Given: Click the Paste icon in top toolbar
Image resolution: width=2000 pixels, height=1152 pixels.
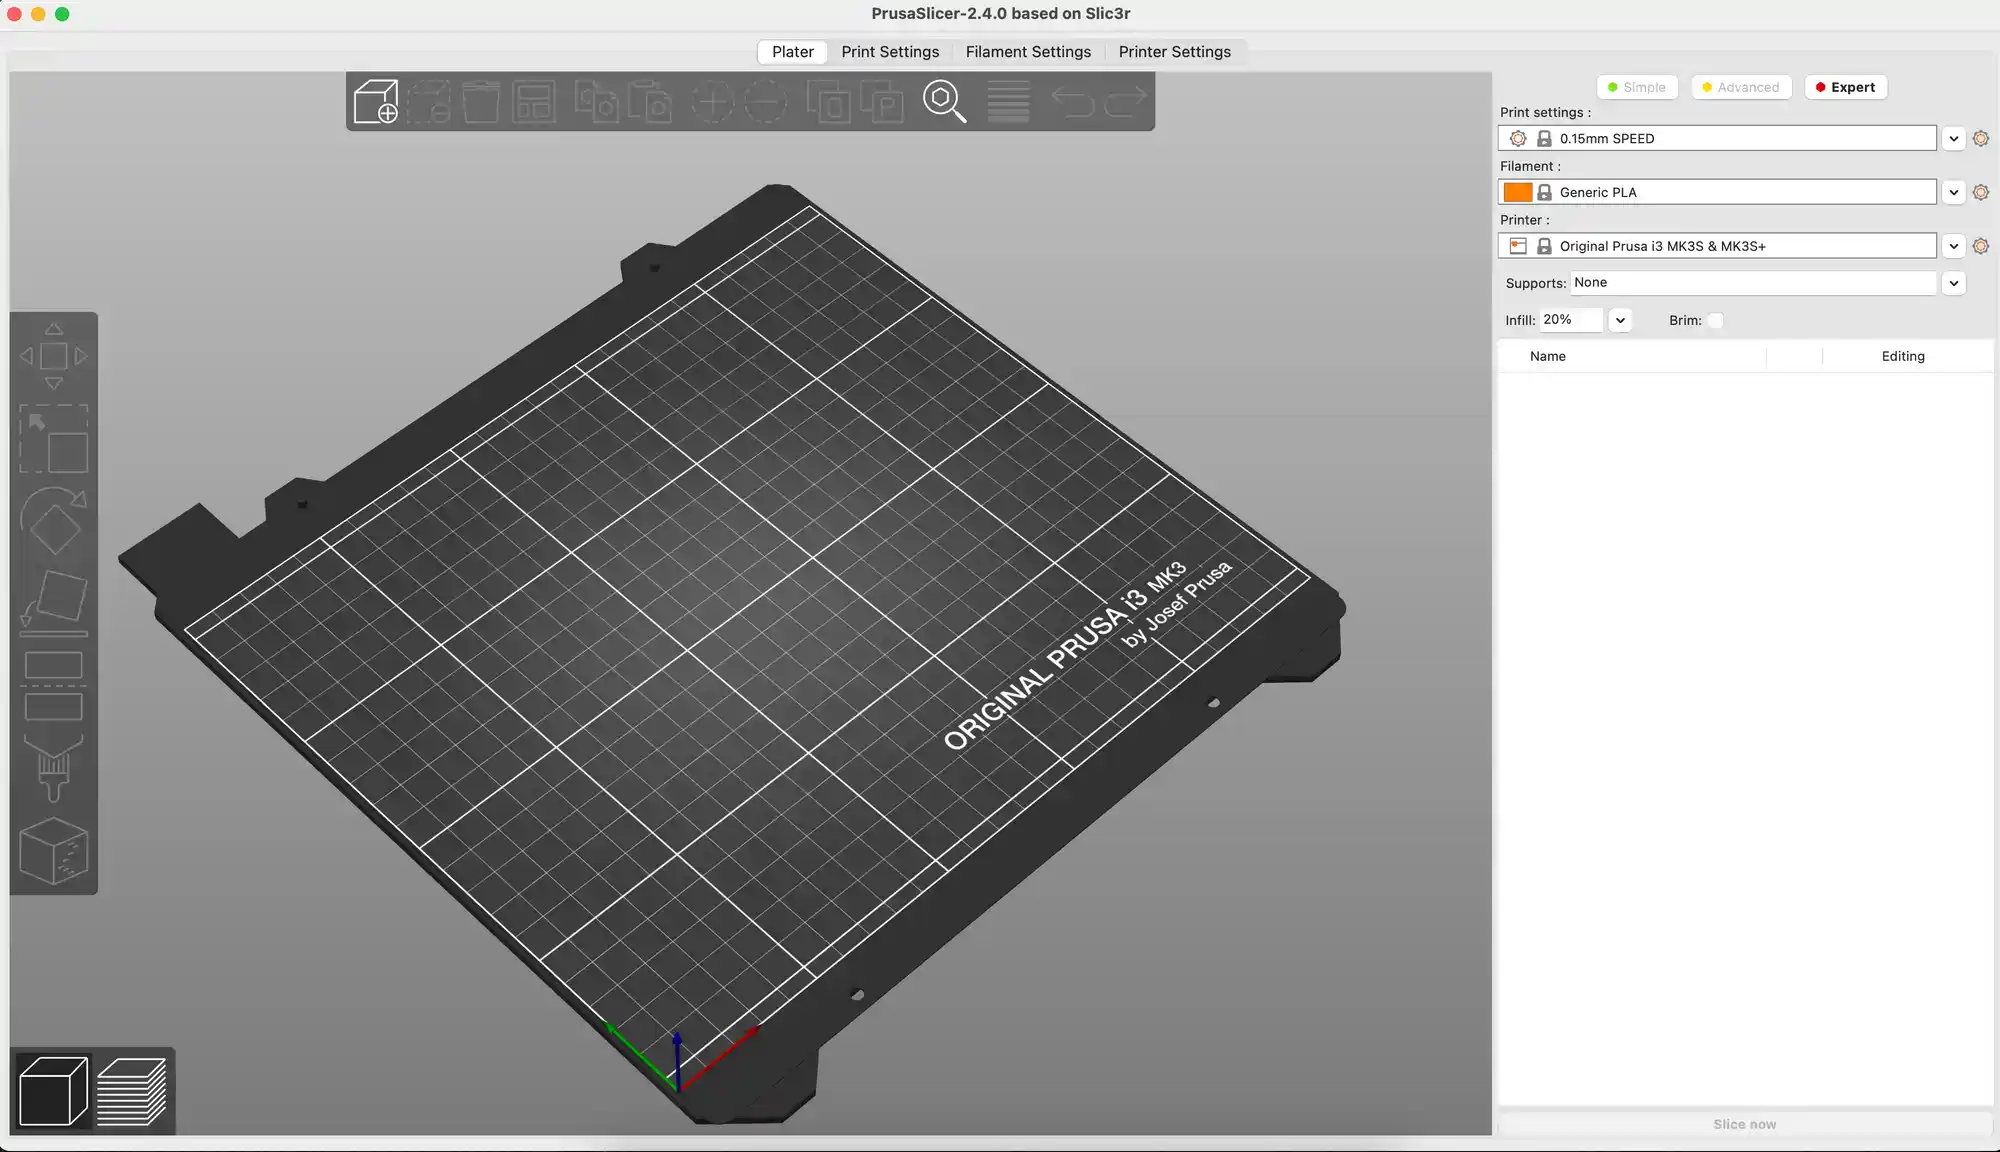Looking at the screenshot, I should [x=650, y=101].
